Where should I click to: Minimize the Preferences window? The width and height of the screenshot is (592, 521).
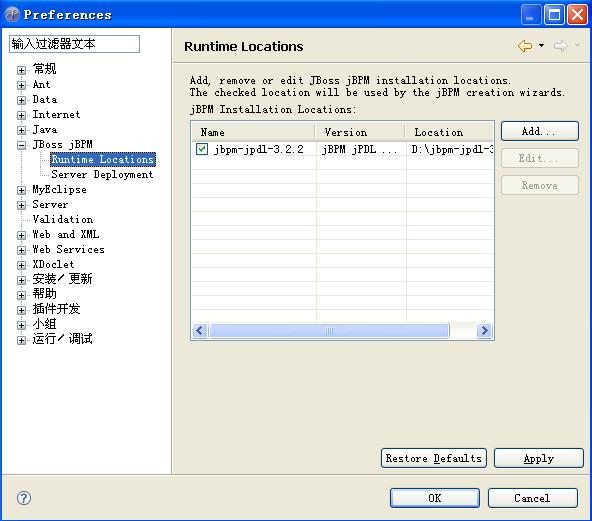coord(531,15)
